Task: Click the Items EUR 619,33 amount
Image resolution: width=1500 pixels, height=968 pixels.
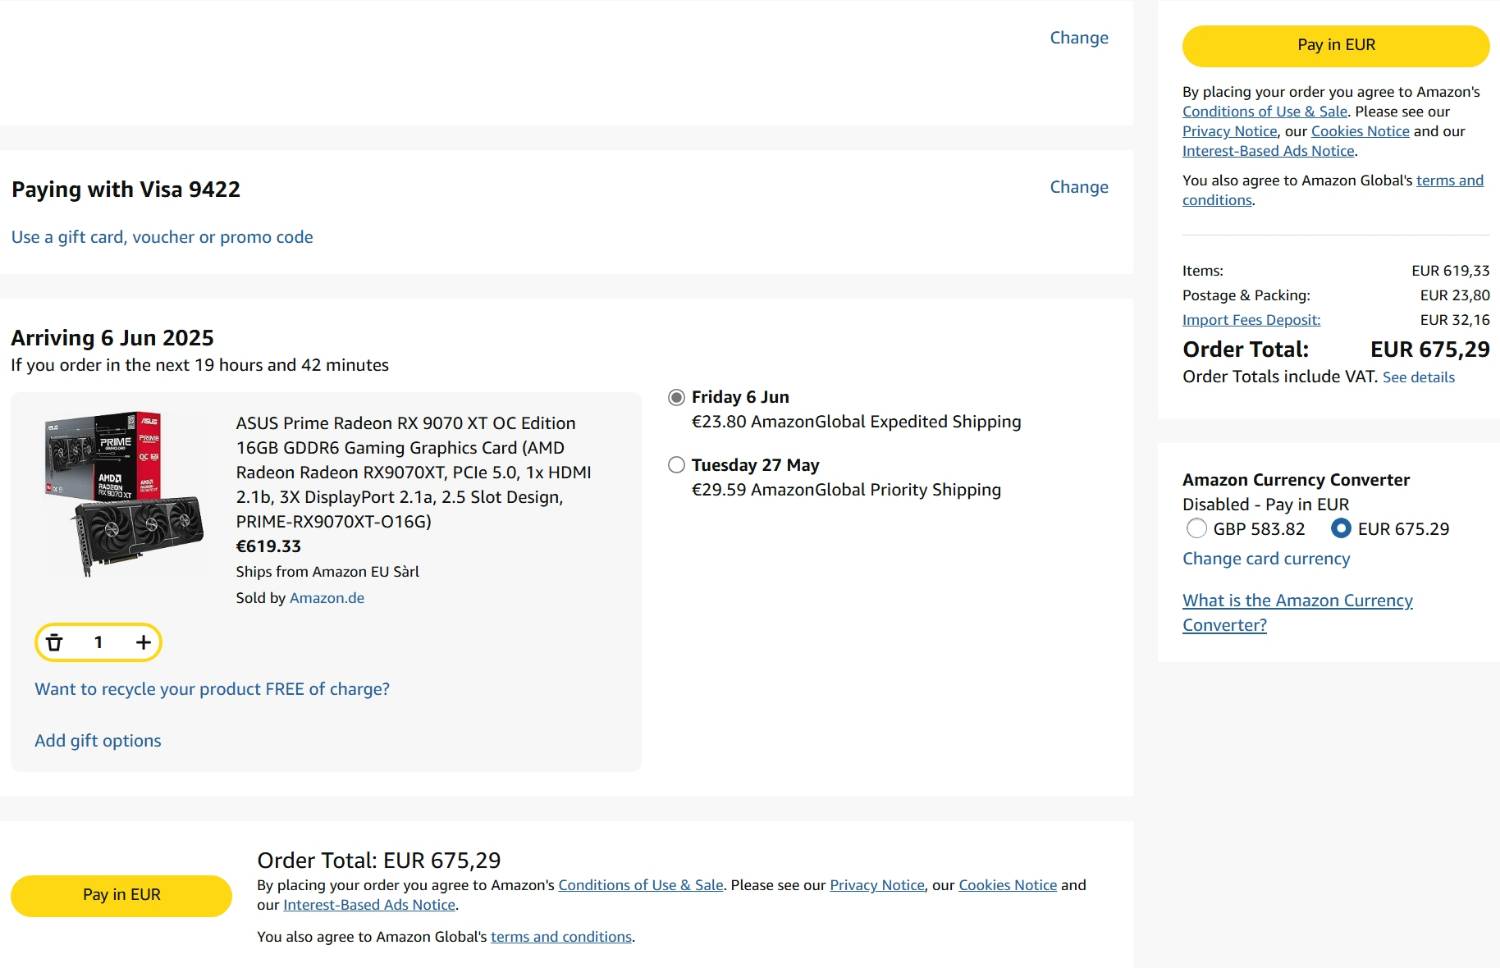Action: click(1451, 271)
